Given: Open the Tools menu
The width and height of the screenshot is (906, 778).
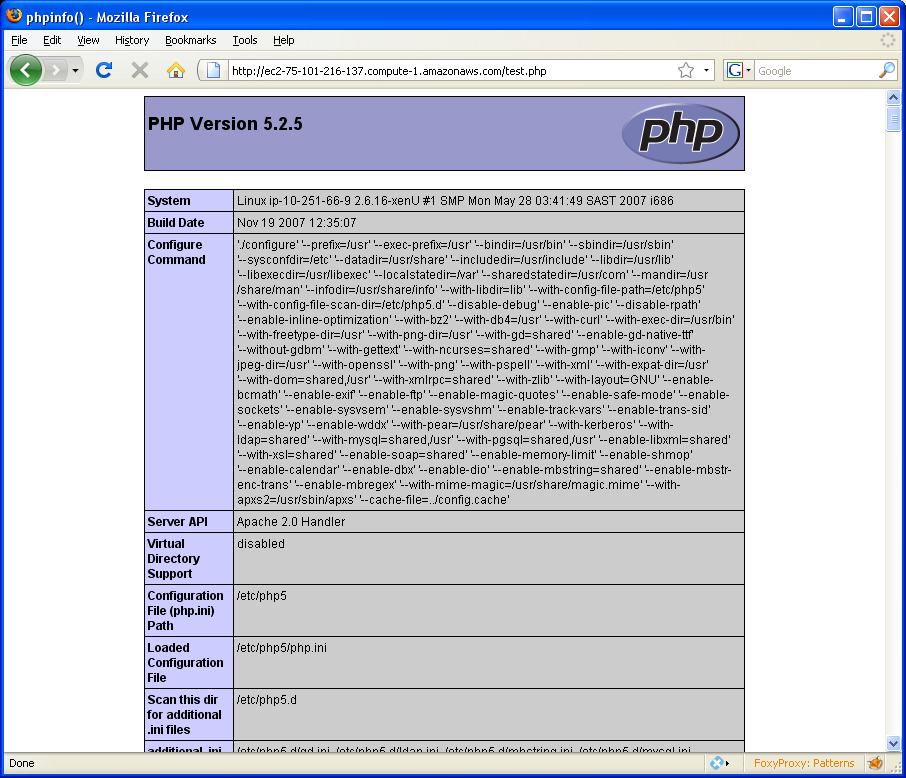Looking at the screenshot, I should pyautogui.click(x=245, y=40).
